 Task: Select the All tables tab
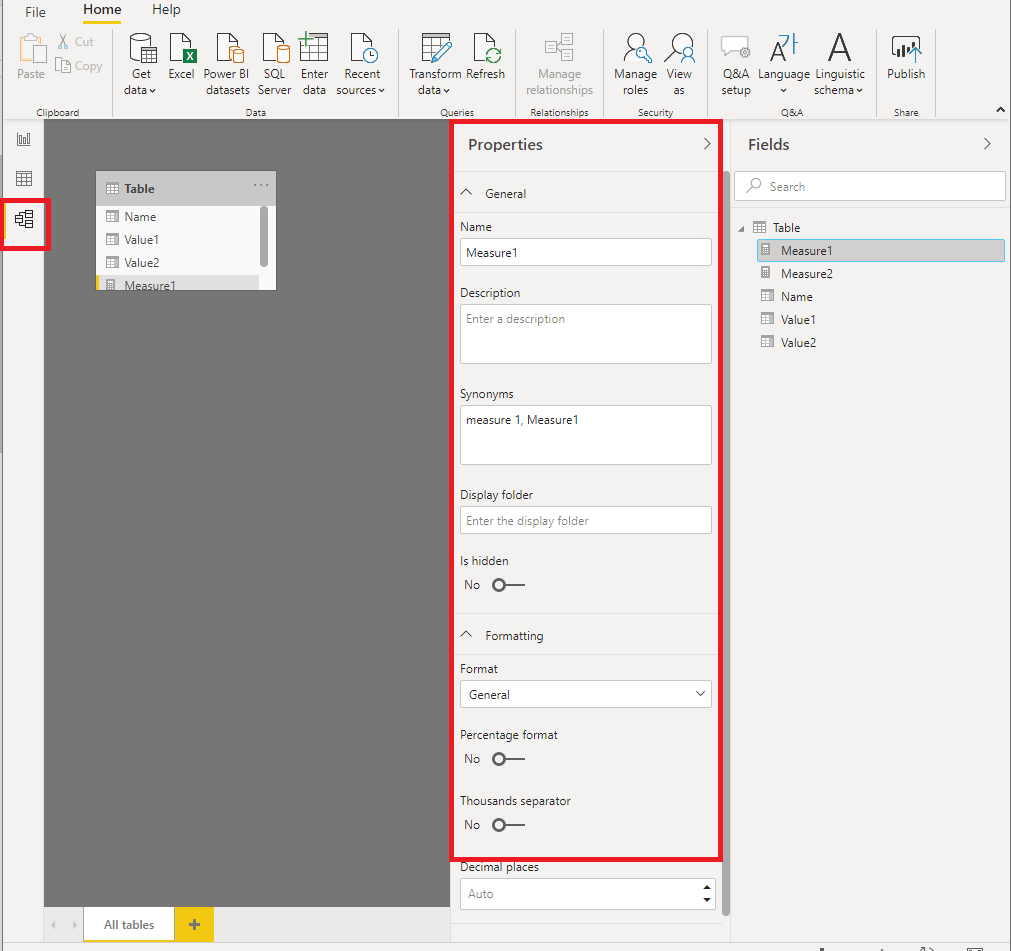click(x=129, y=925)
